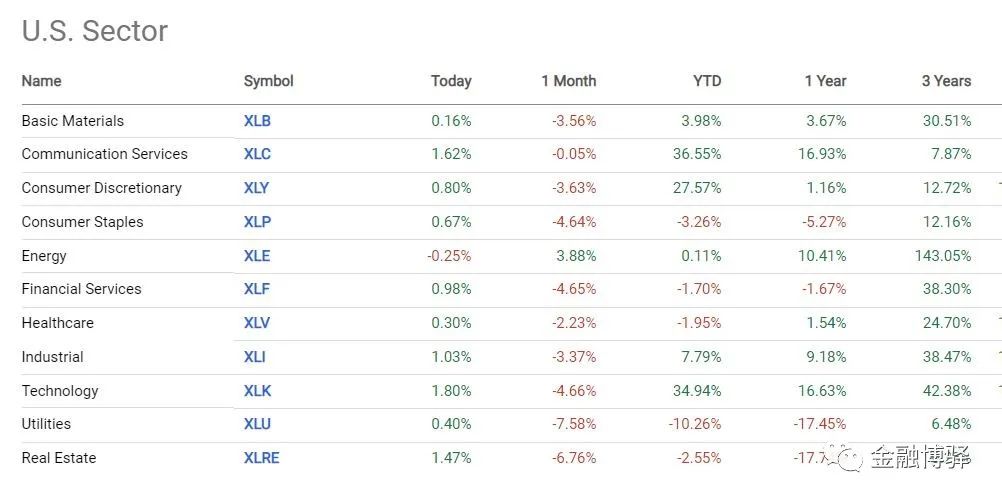Select the XLE symbol link

tap(256, 256)
